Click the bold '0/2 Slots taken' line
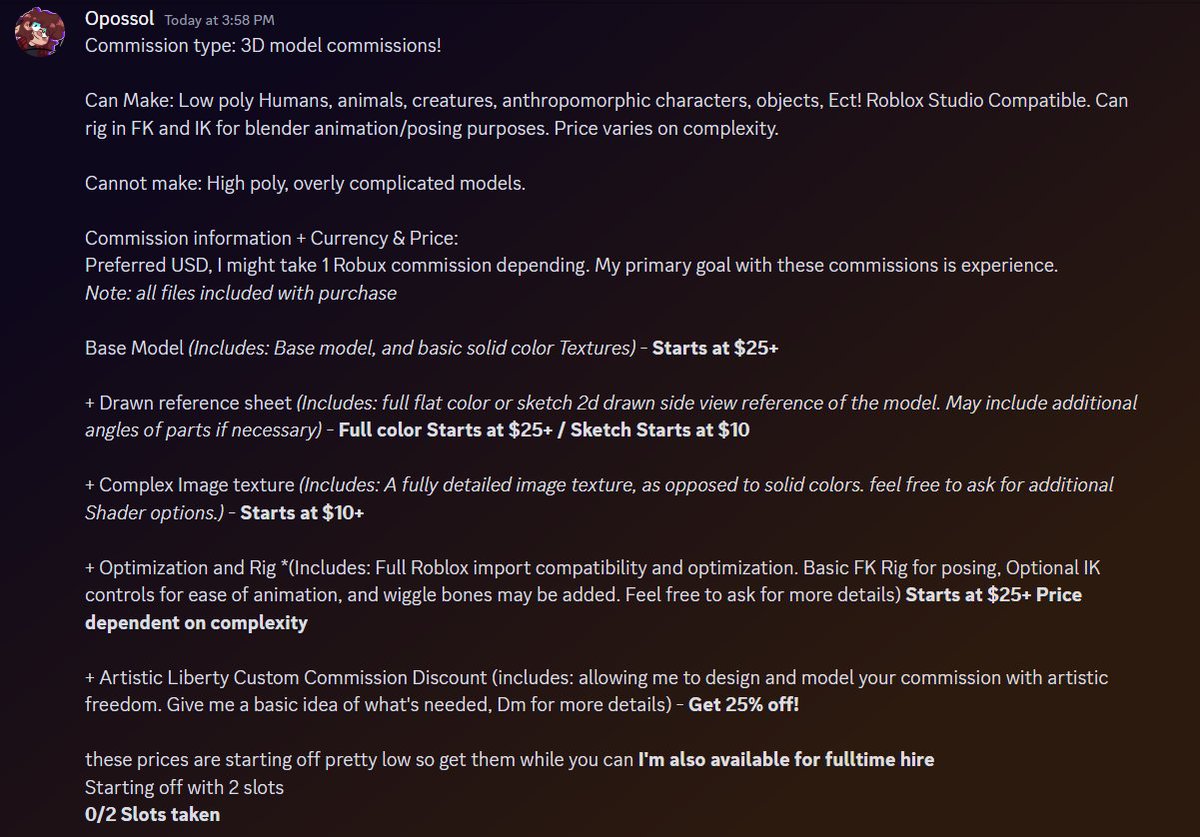This screenshot has width=1200, height=837. [153, 815]
